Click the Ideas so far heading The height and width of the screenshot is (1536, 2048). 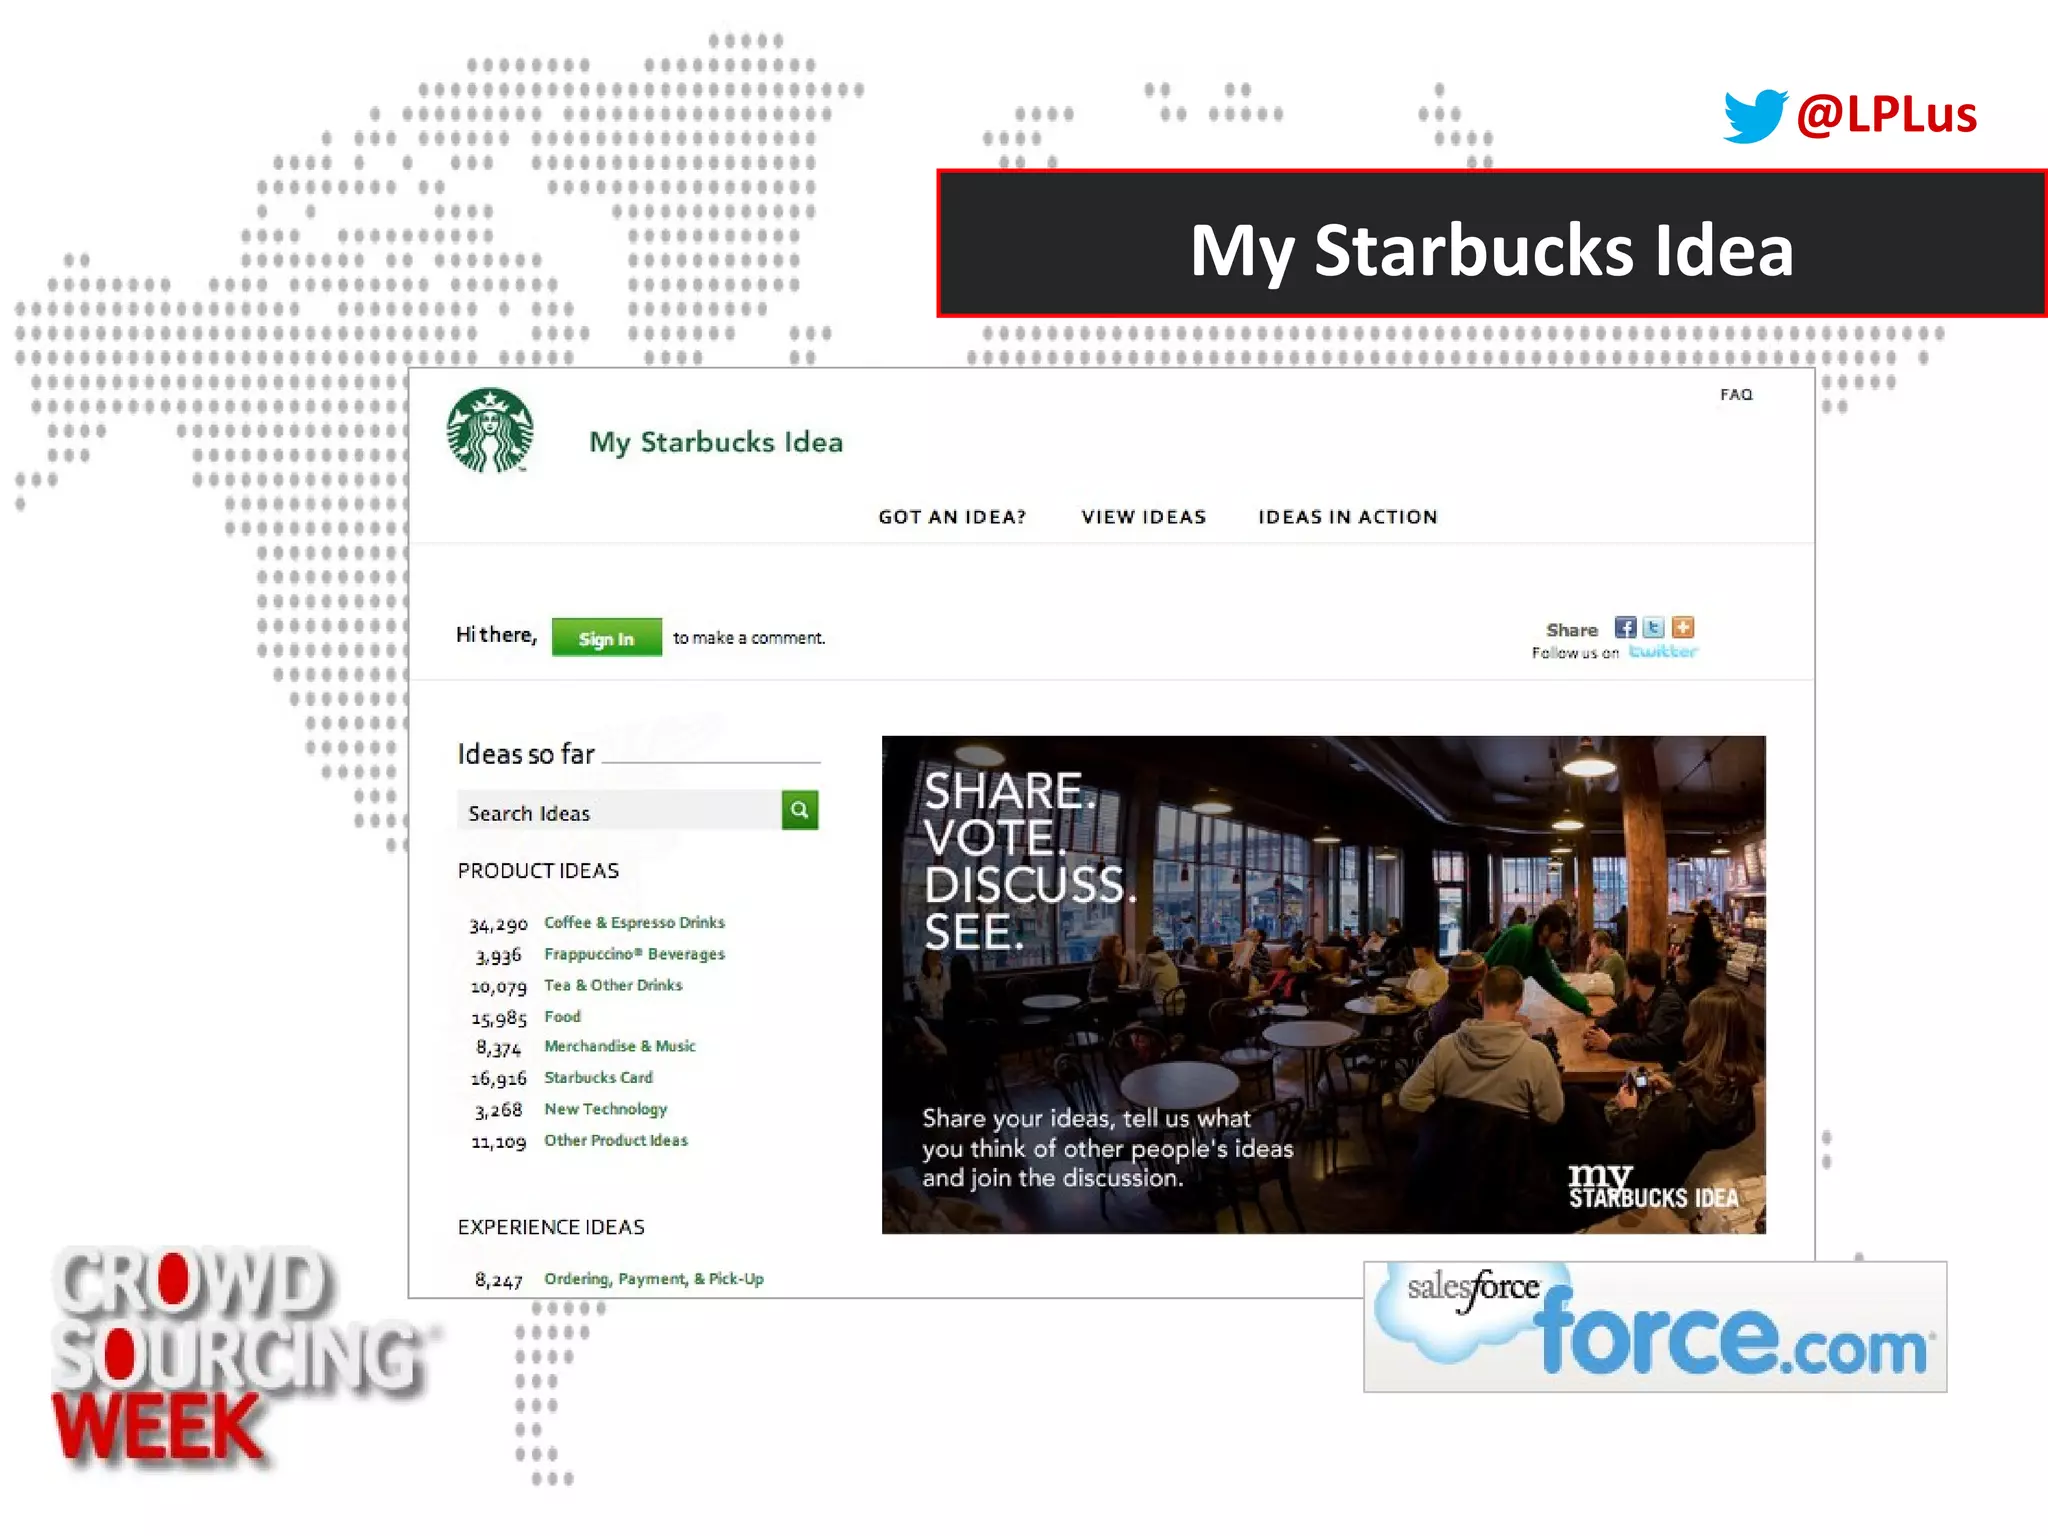(526, 754)
